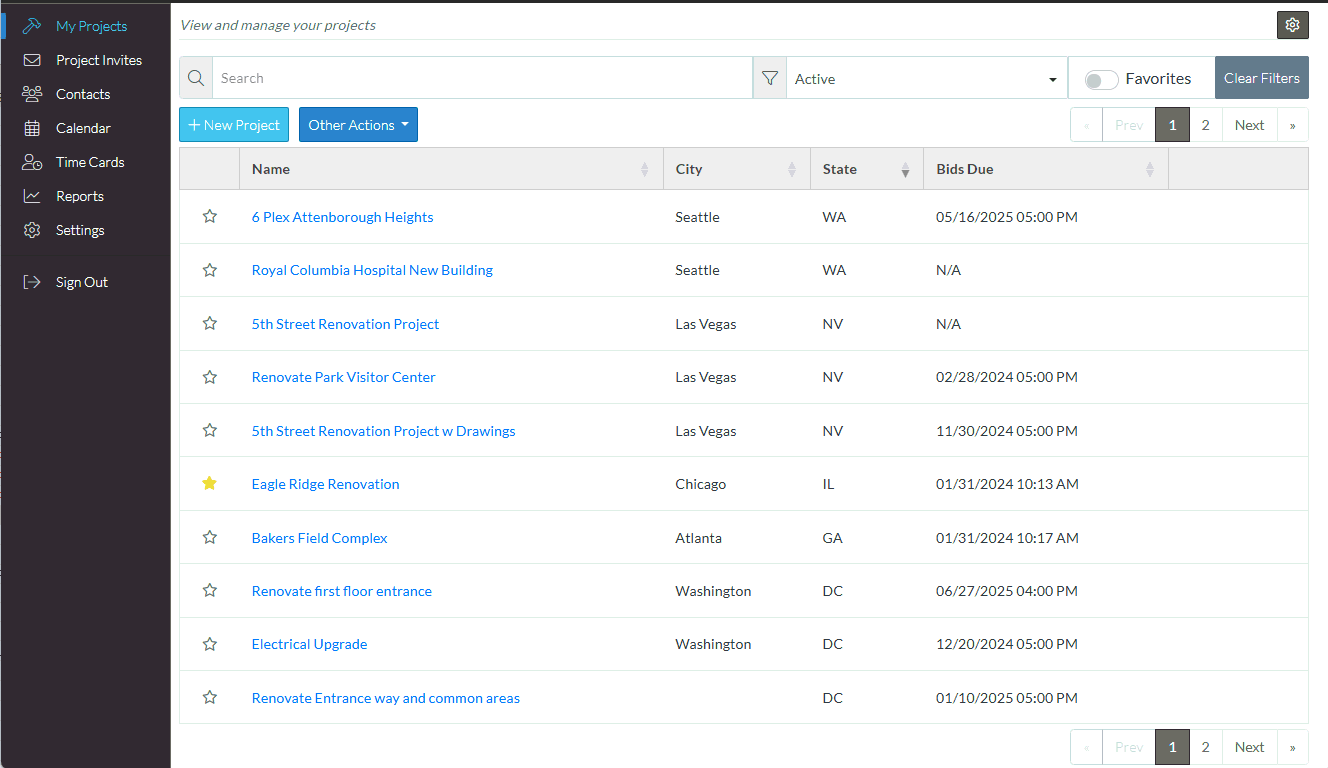The height and width of the screenshot is (768, 1328).
Task: Click the My Projects hammer icon
Action: coord(32,26)
